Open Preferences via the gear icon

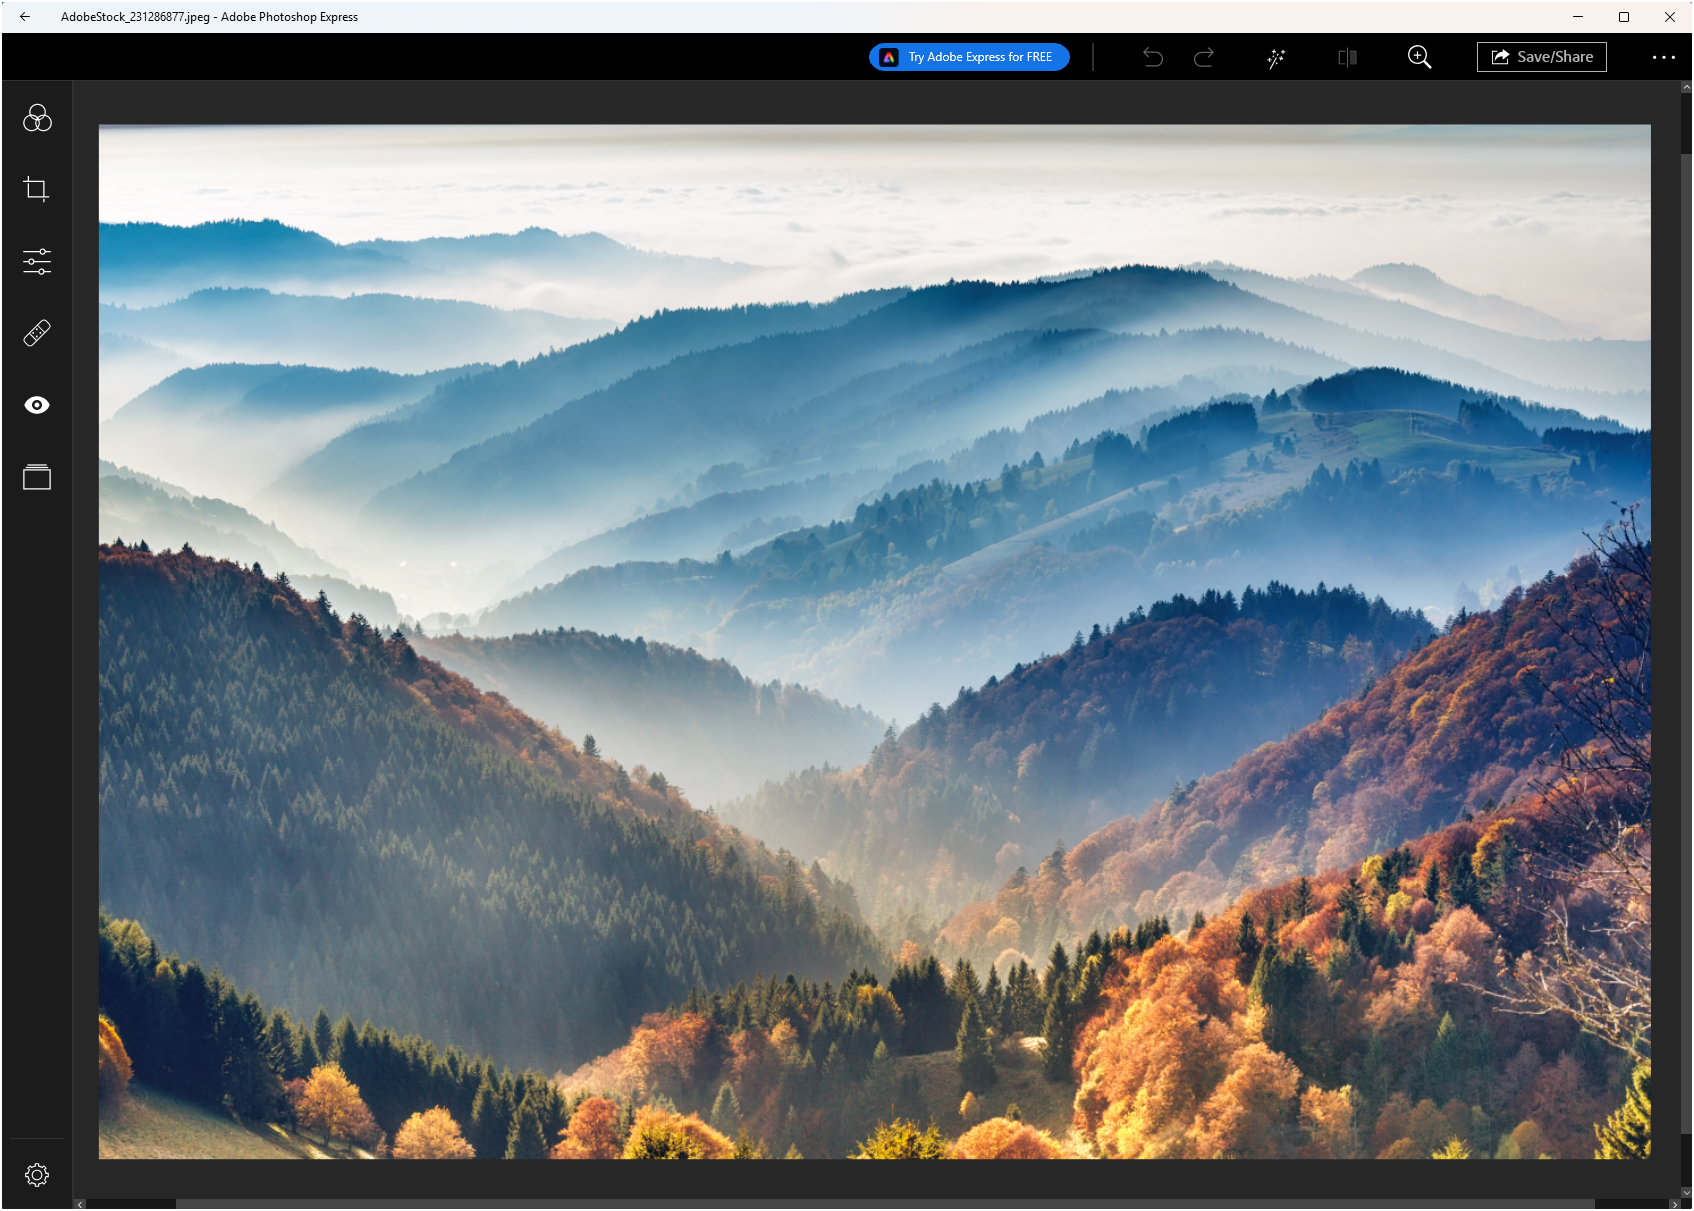click(37, 1175)
